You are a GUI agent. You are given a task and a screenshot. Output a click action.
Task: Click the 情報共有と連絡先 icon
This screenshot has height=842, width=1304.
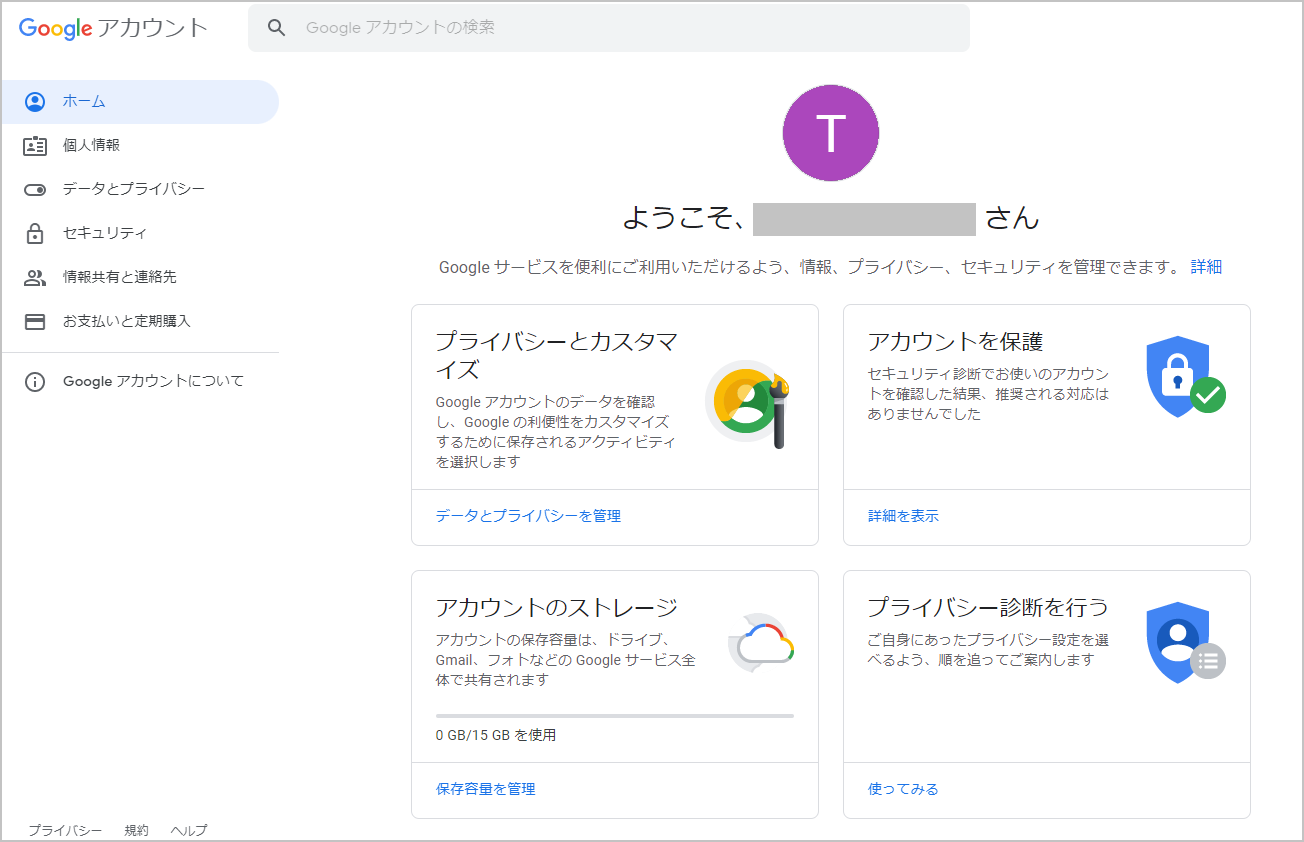point(36,276)
